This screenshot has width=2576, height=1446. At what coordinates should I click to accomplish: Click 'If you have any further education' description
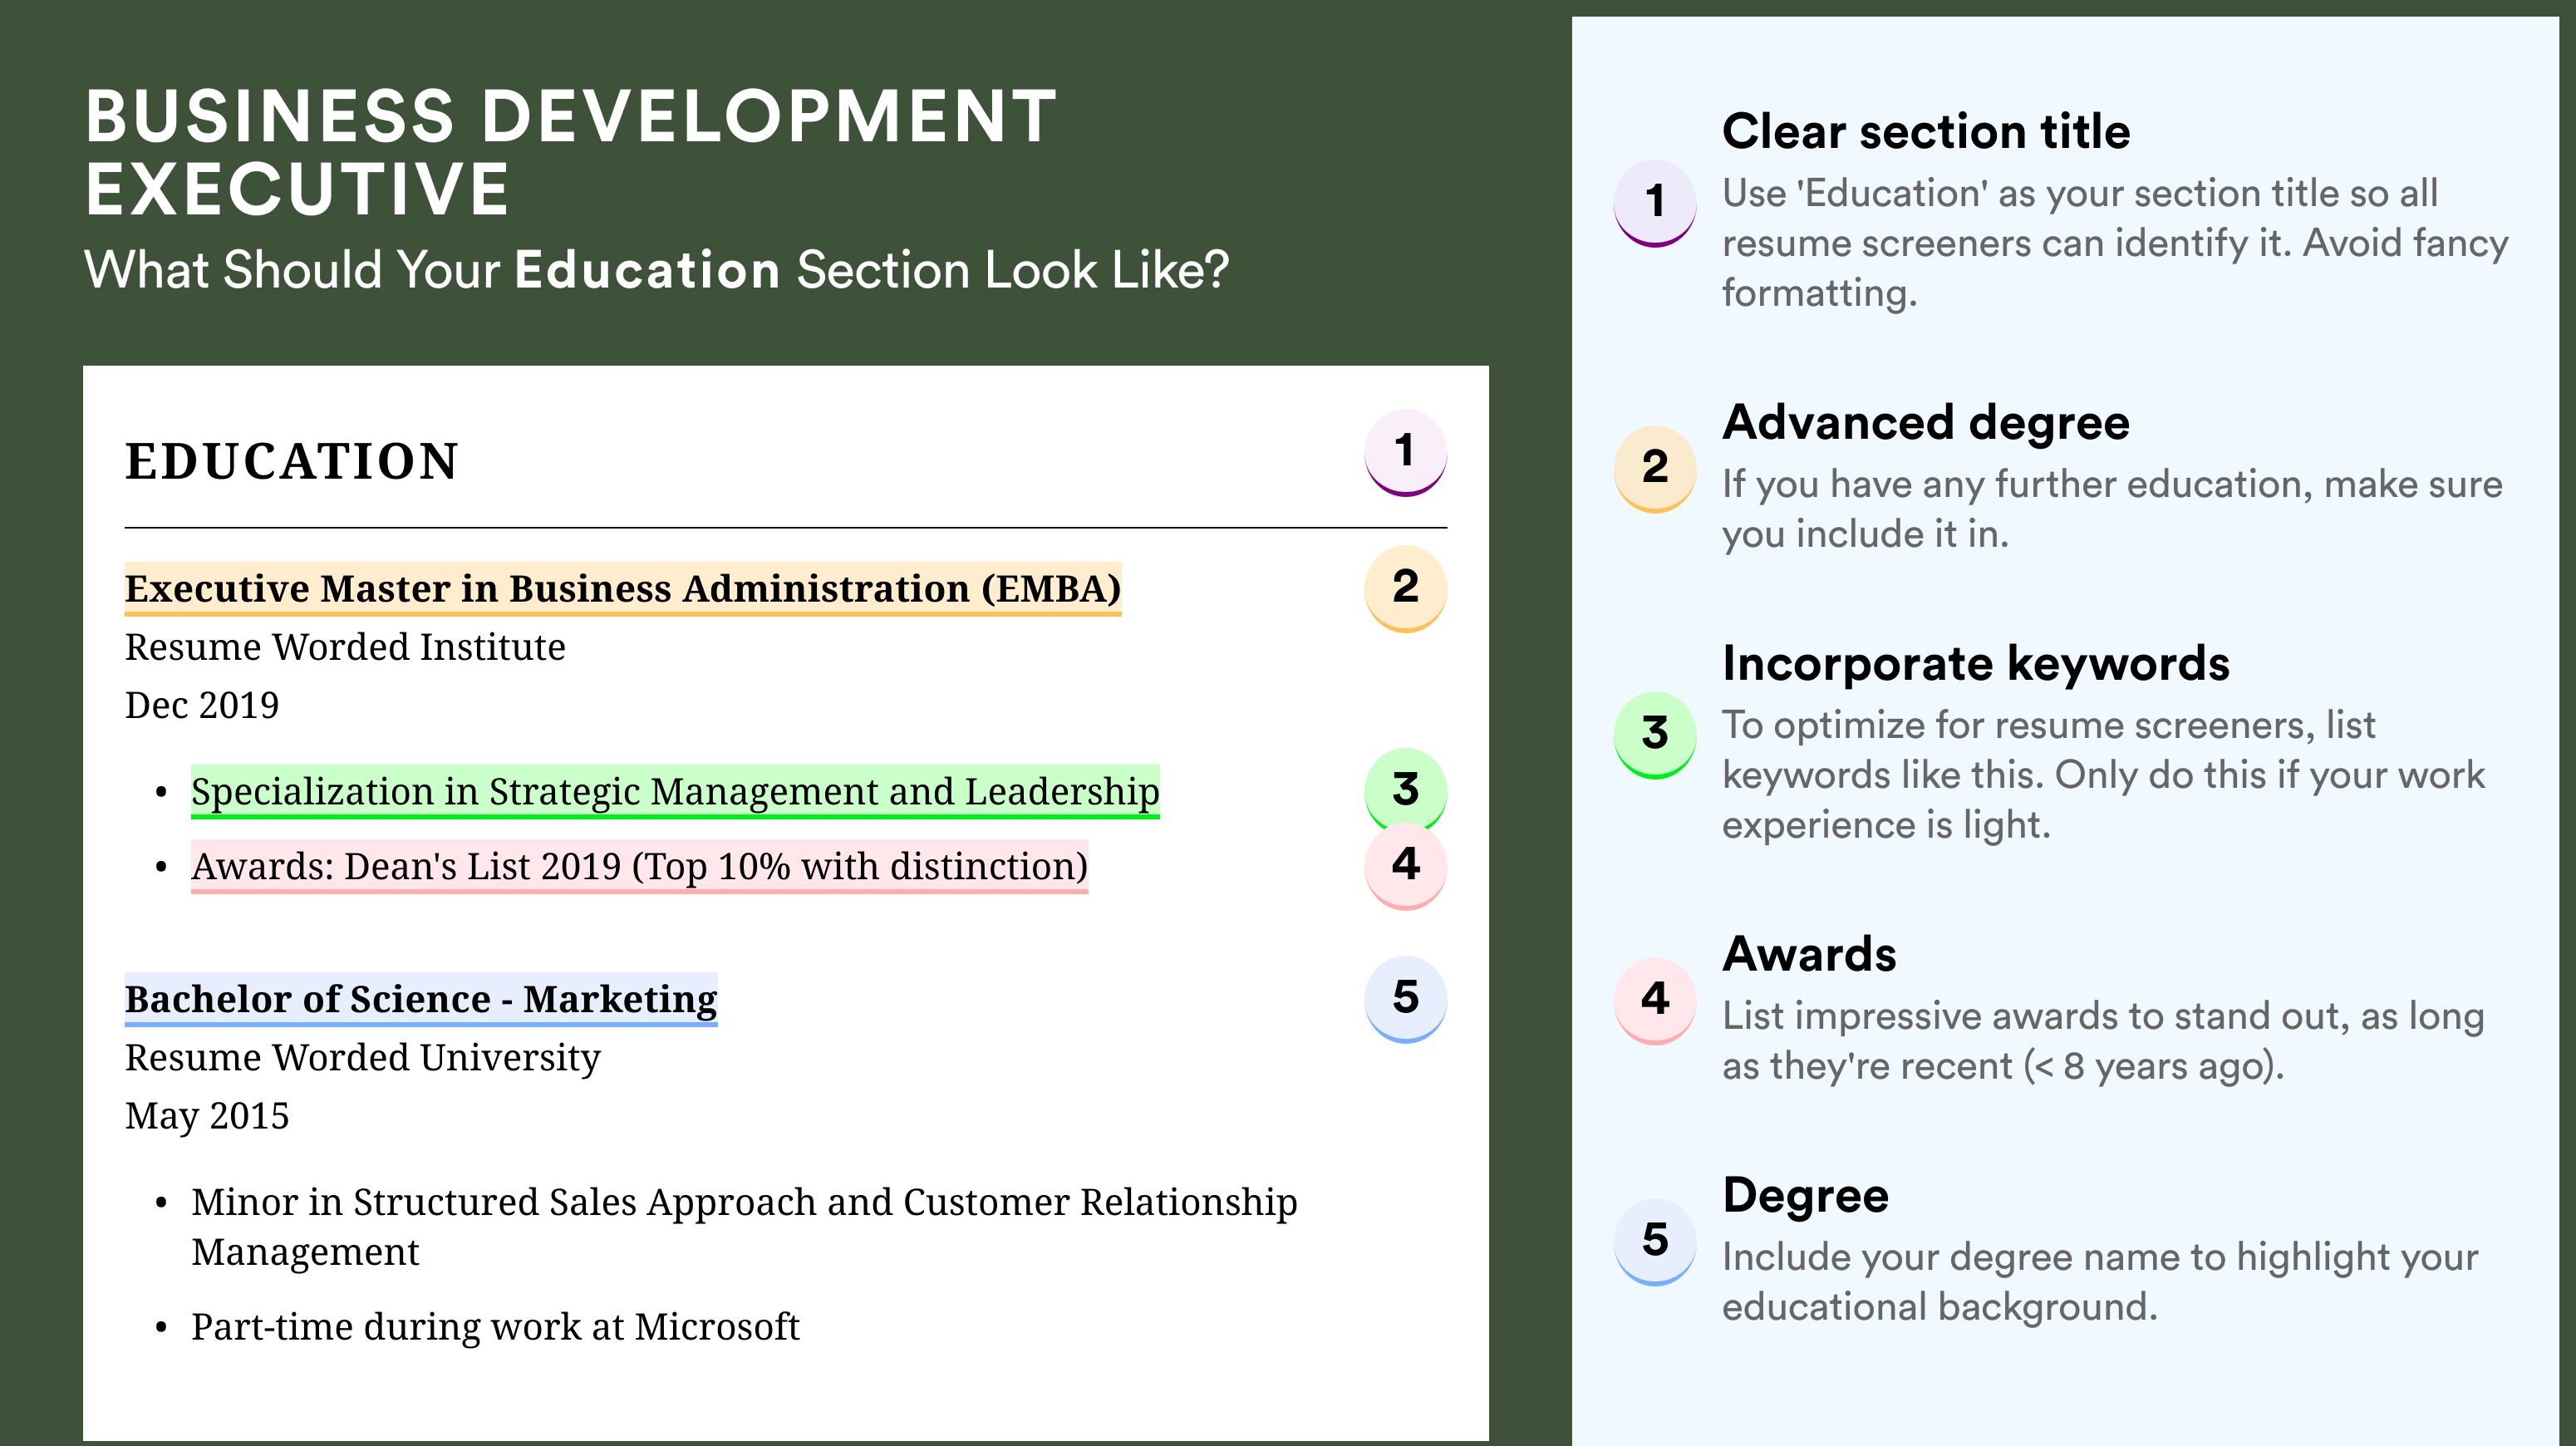tap(2112, 509)
